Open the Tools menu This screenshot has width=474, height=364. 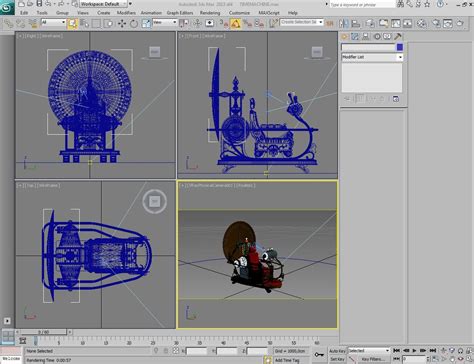[42, 13]
